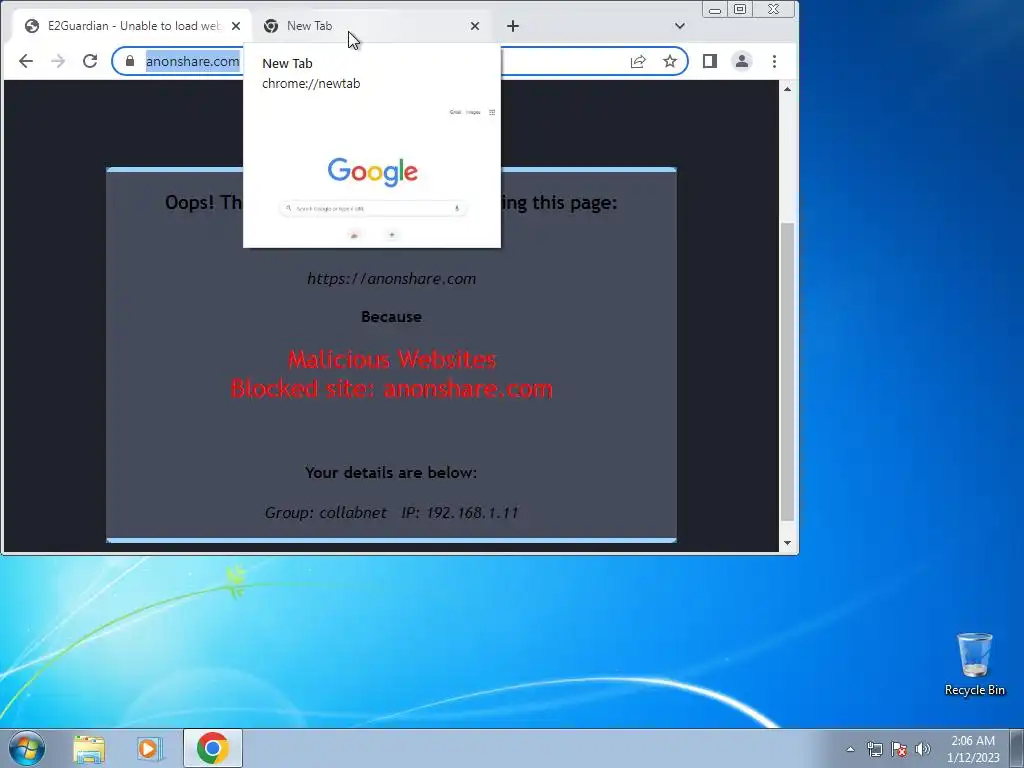The width and height of the screenshot is (1024, 768).
Task: Click the Show desktop button
Action: (x=1017, y=749)
